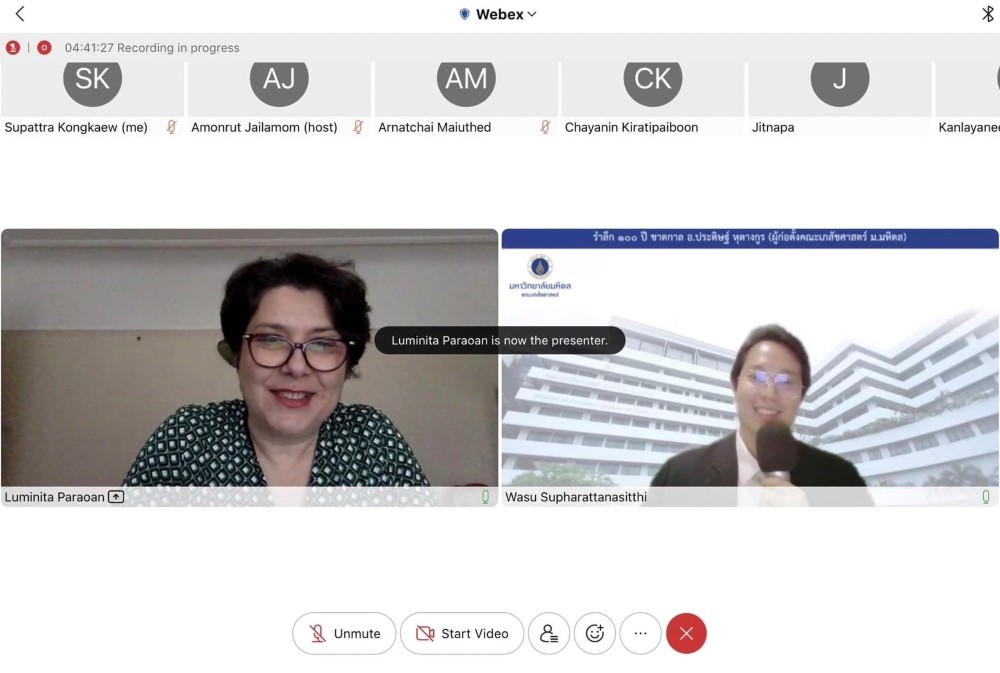Start Video with the camera button
Viewport: 1000px width, 673px height.
[462, 633]
